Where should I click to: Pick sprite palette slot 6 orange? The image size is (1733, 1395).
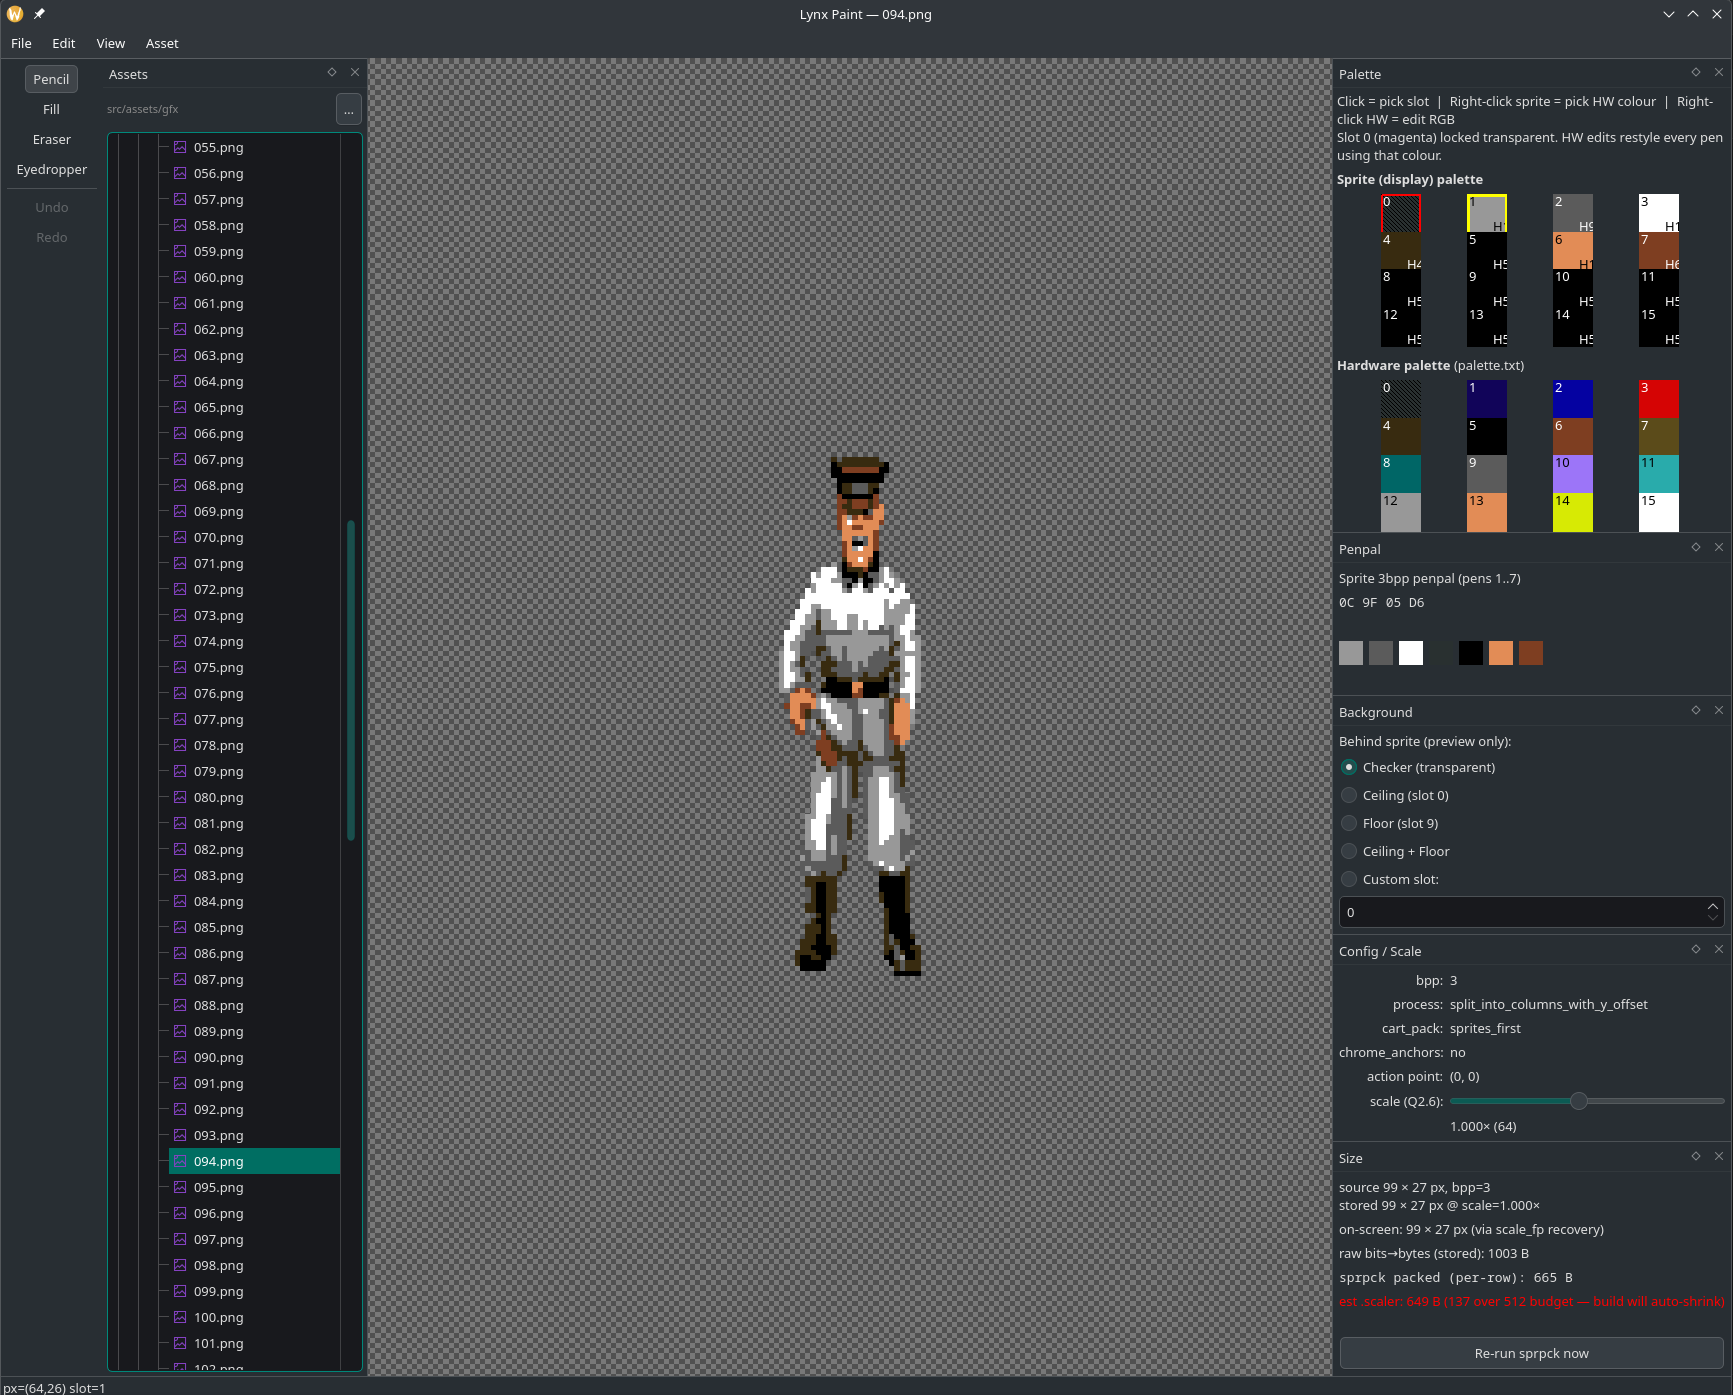tap(1573, 251)
